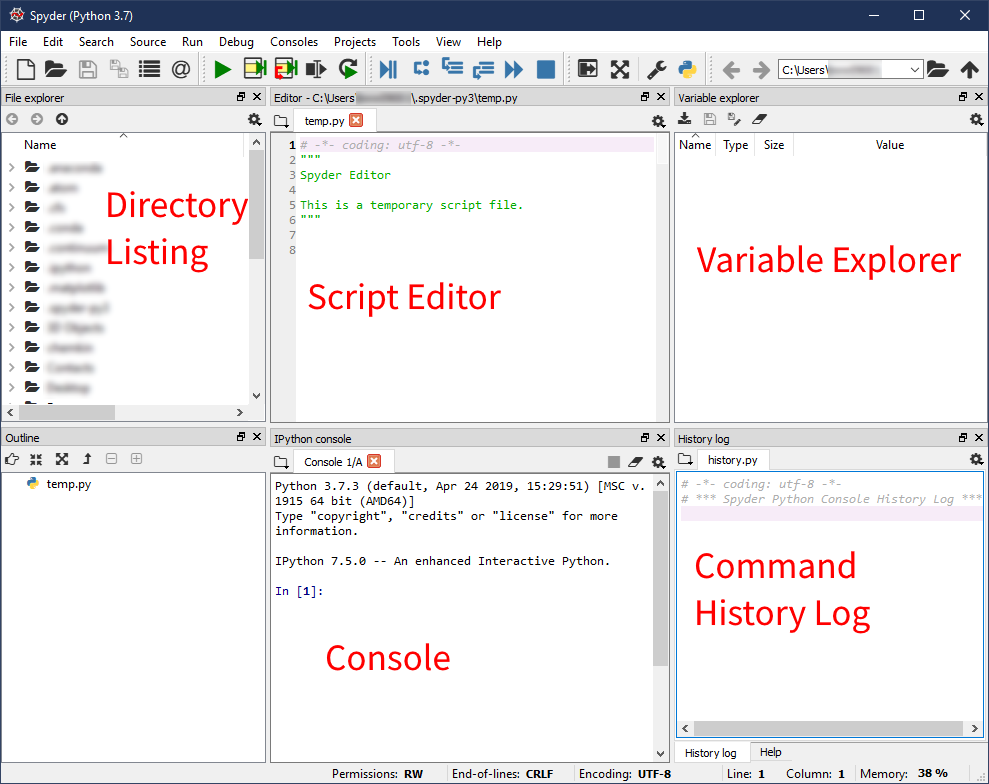
Task: Toggle fullscreen mode icon
Action: 619,69
